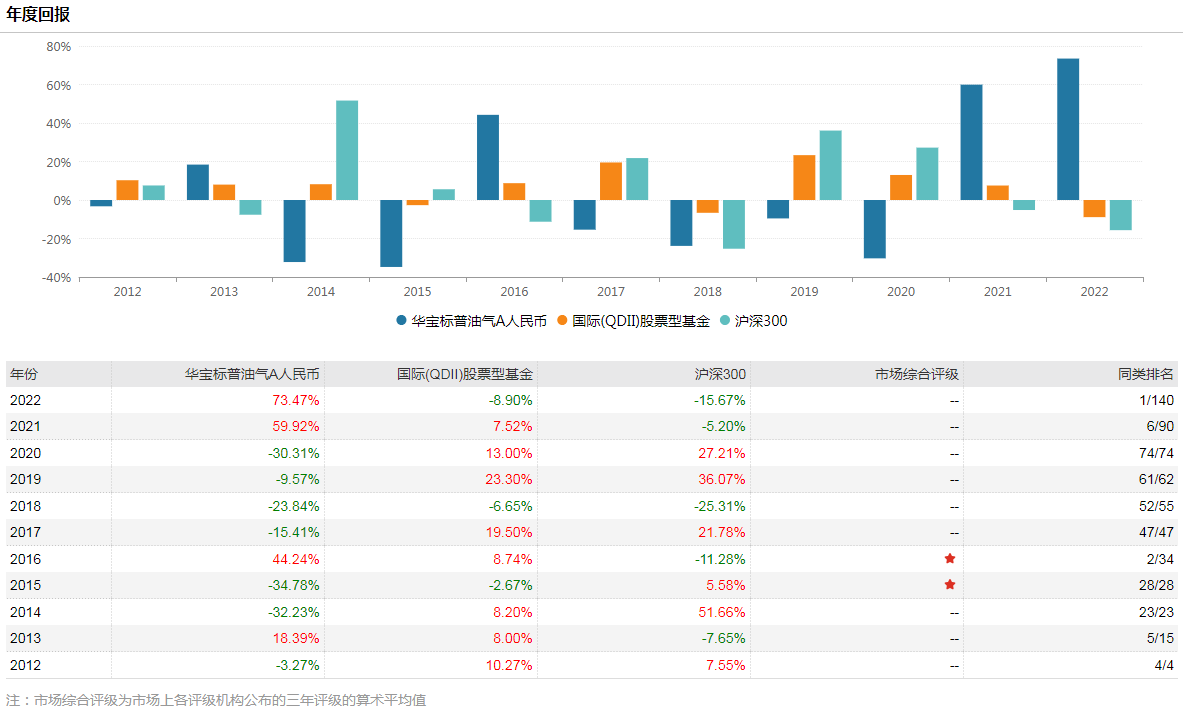
Task: Click the dark blue legend dot for 华宝标普油气A人民币
Action: 402,321
